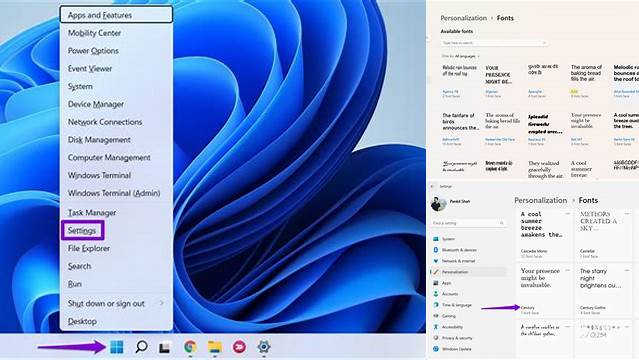
Task: Click Personalization breadcrumb in upper Fonts page
Action: pyautogui.click(x=463, y=18)
